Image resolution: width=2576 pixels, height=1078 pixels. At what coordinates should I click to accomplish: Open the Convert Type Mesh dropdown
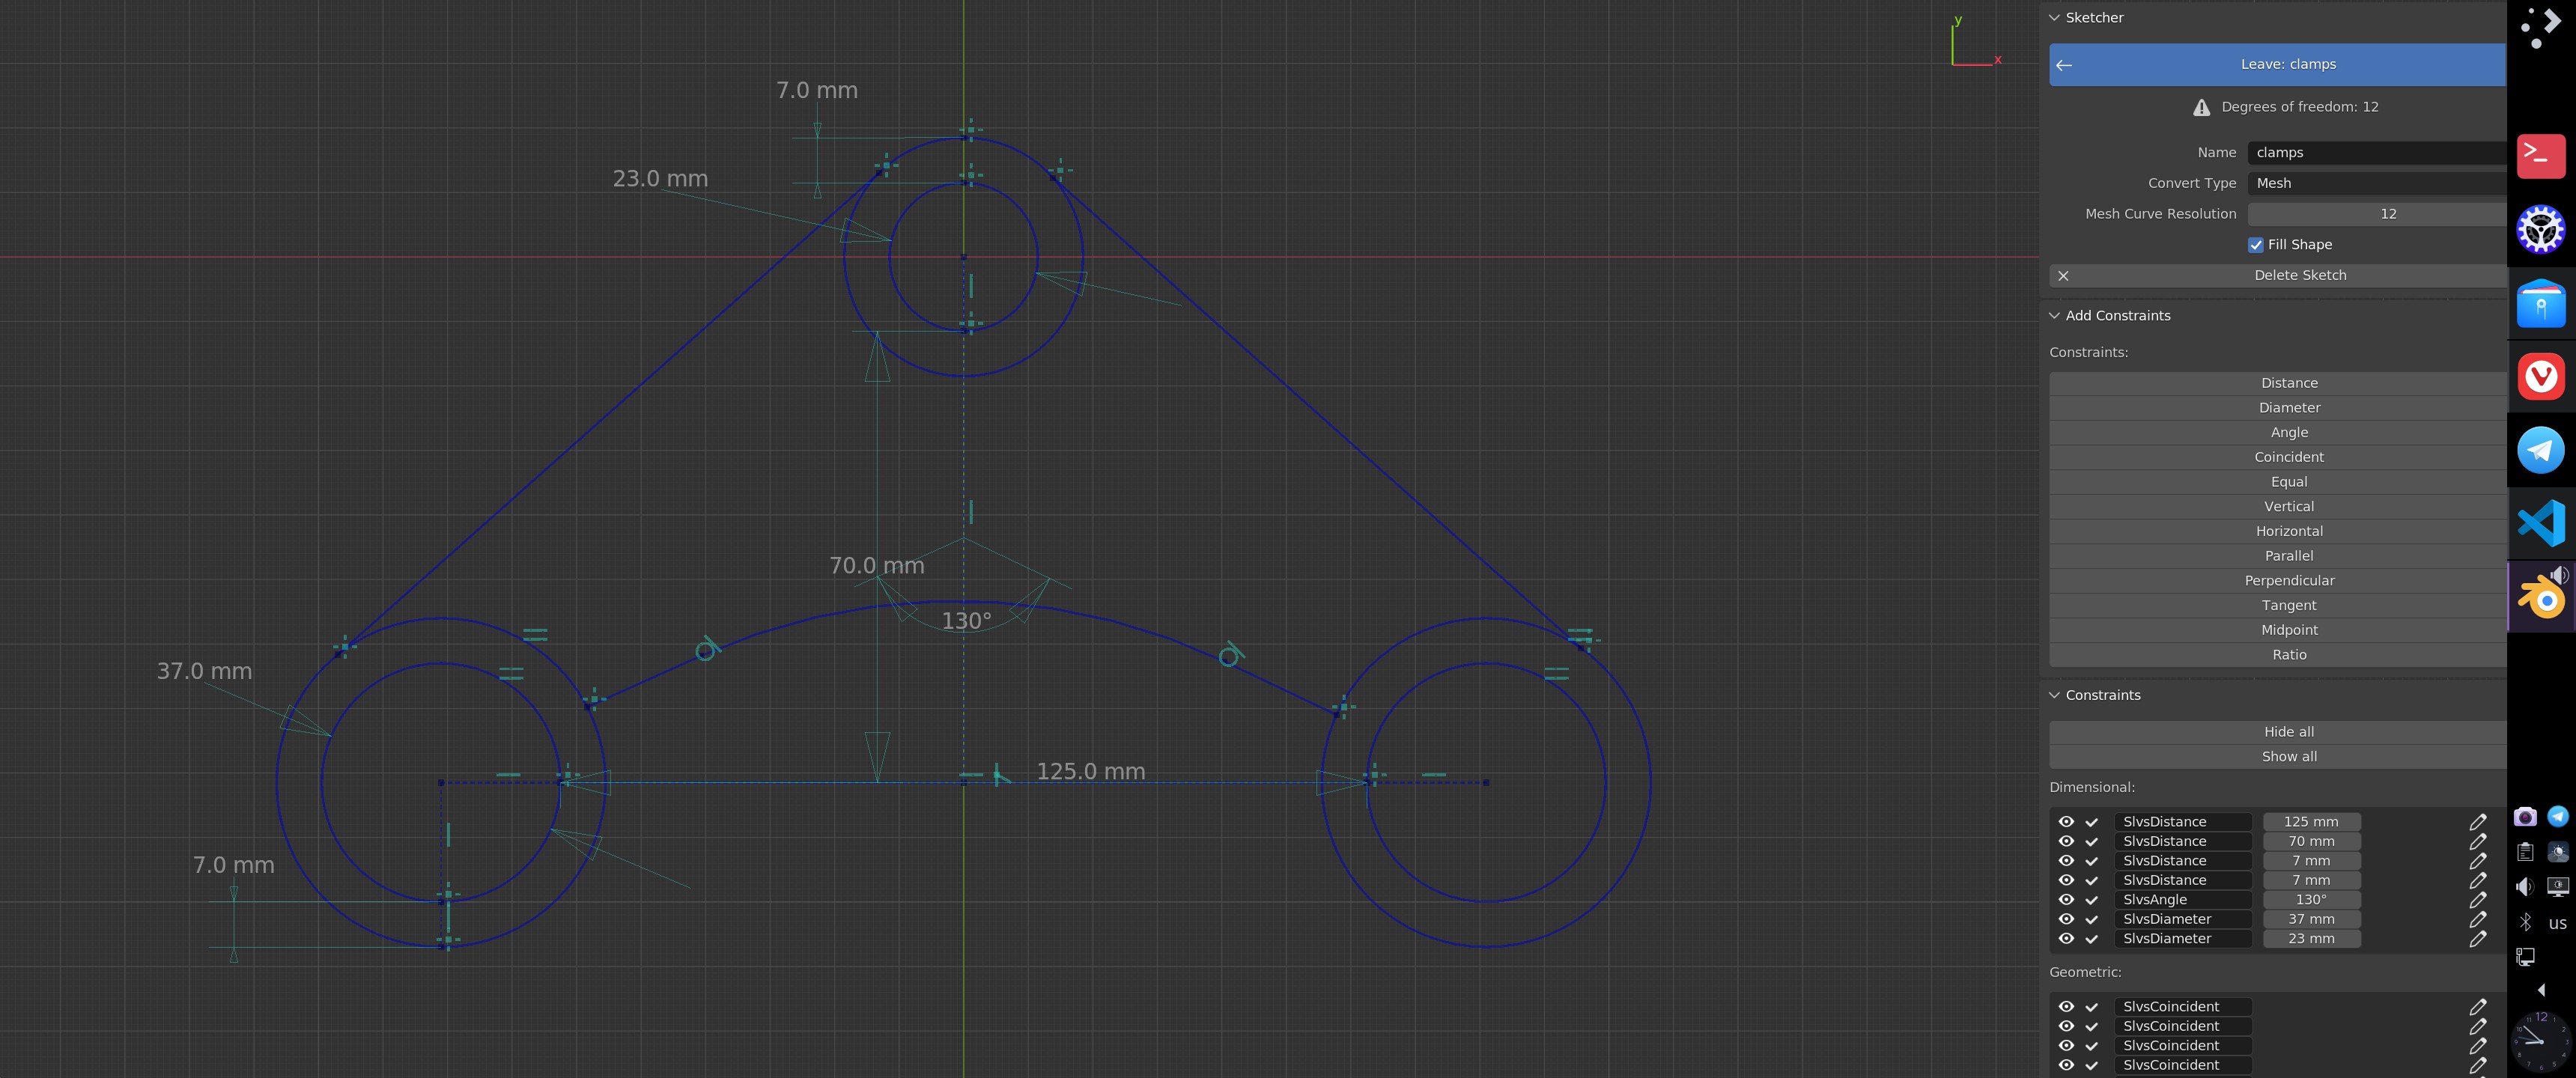click(x=2376, y=184)
